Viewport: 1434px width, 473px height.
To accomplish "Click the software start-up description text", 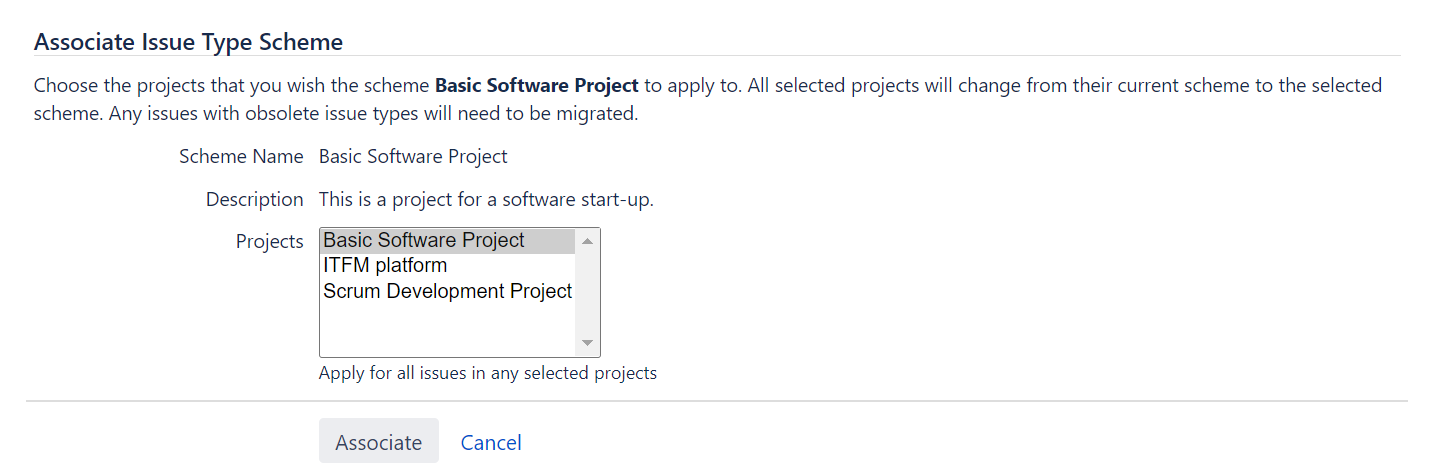I will 486,200.
